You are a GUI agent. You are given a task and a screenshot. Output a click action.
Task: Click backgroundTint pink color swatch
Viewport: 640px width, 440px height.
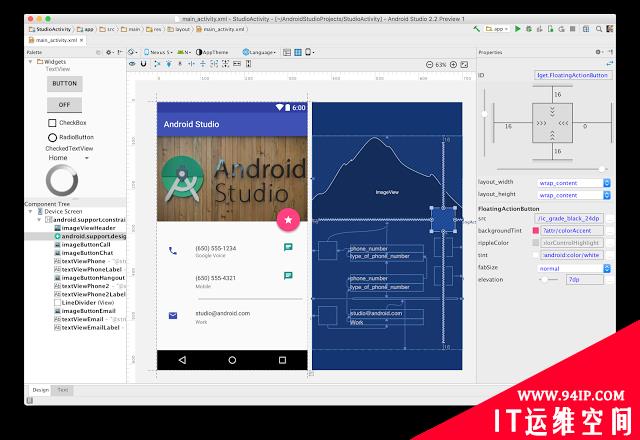[536, 231]
